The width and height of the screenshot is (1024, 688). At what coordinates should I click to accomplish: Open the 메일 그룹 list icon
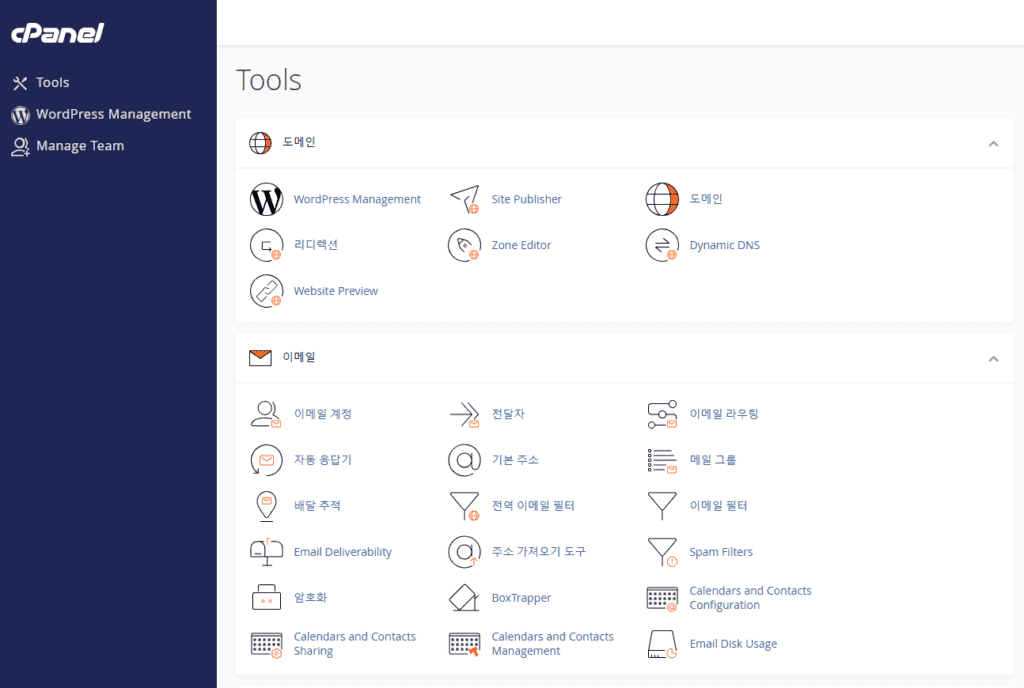pyautogui.click(x=662, y=460)
